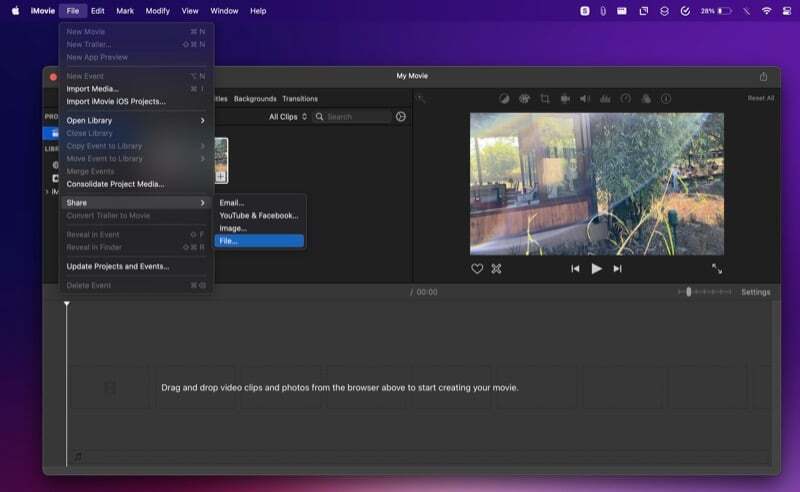Viewport: 800px width, 492px height.
Task: Click the magic wand auto-enhance icon
Action: click(x=421, y=99)
